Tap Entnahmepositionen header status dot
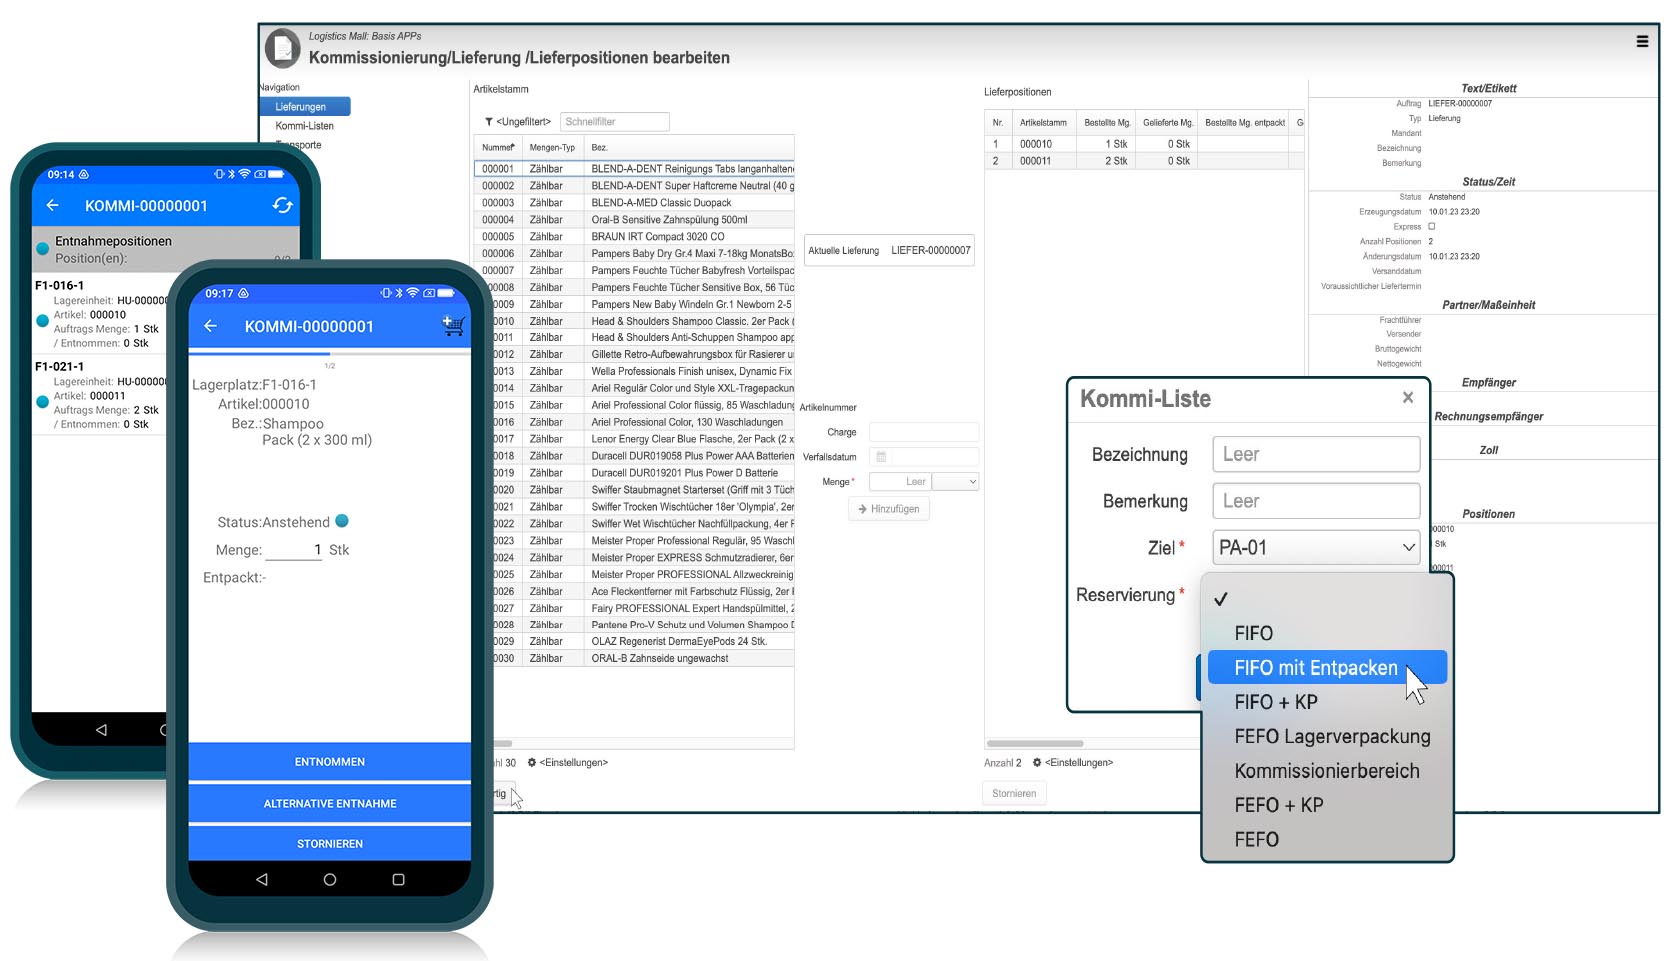Image resolution: width=1677 pixels, height=961 pixels. coord(42,249)
